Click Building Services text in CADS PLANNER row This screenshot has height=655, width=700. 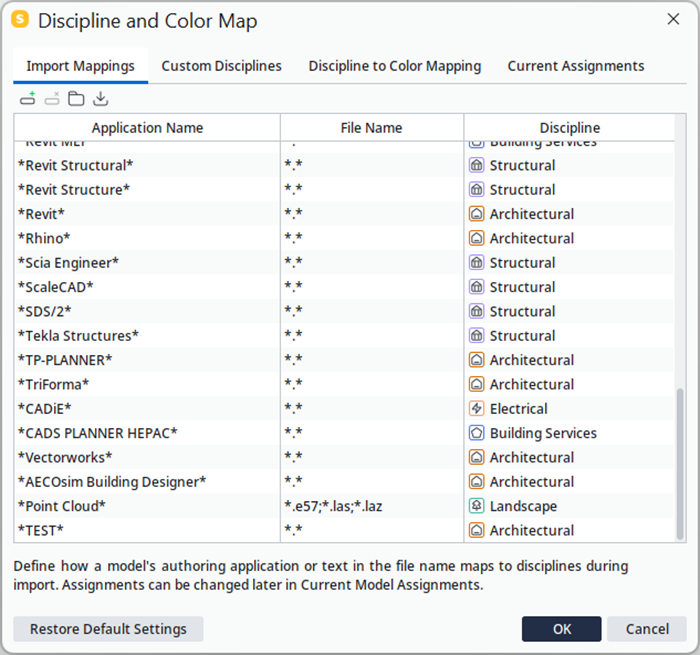click(x=543, y=433)
